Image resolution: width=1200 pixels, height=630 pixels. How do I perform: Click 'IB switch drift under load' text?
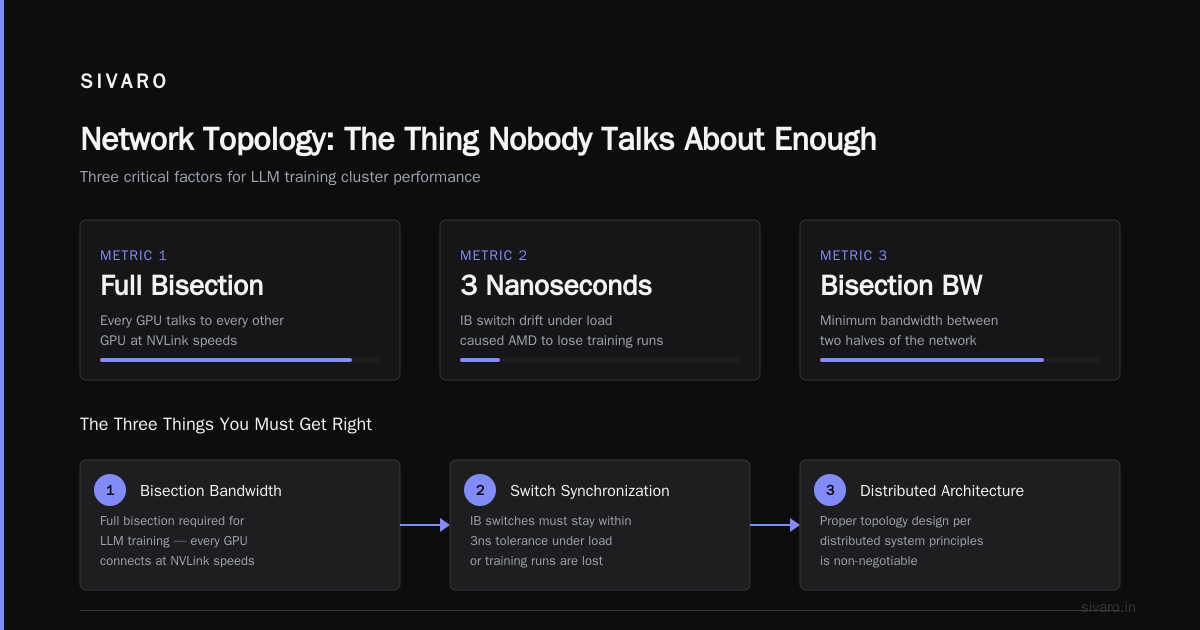coord(536,321)
